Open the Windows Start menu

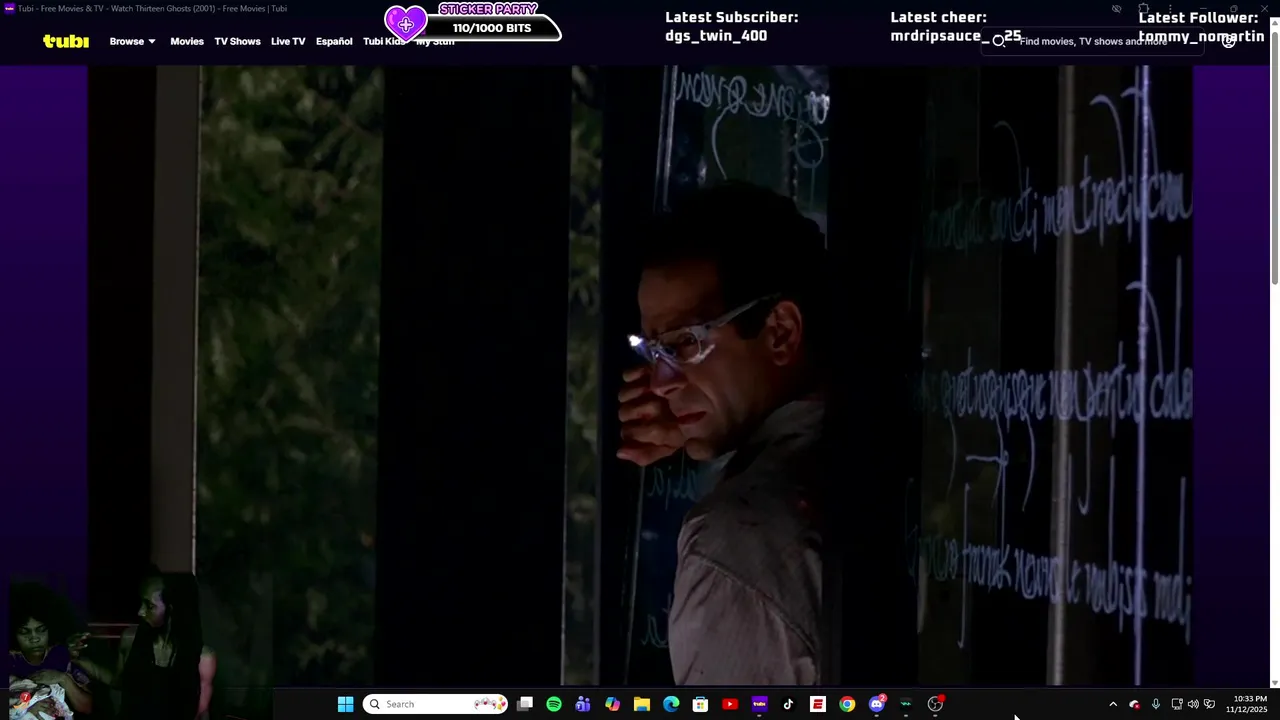click(345, 704)
